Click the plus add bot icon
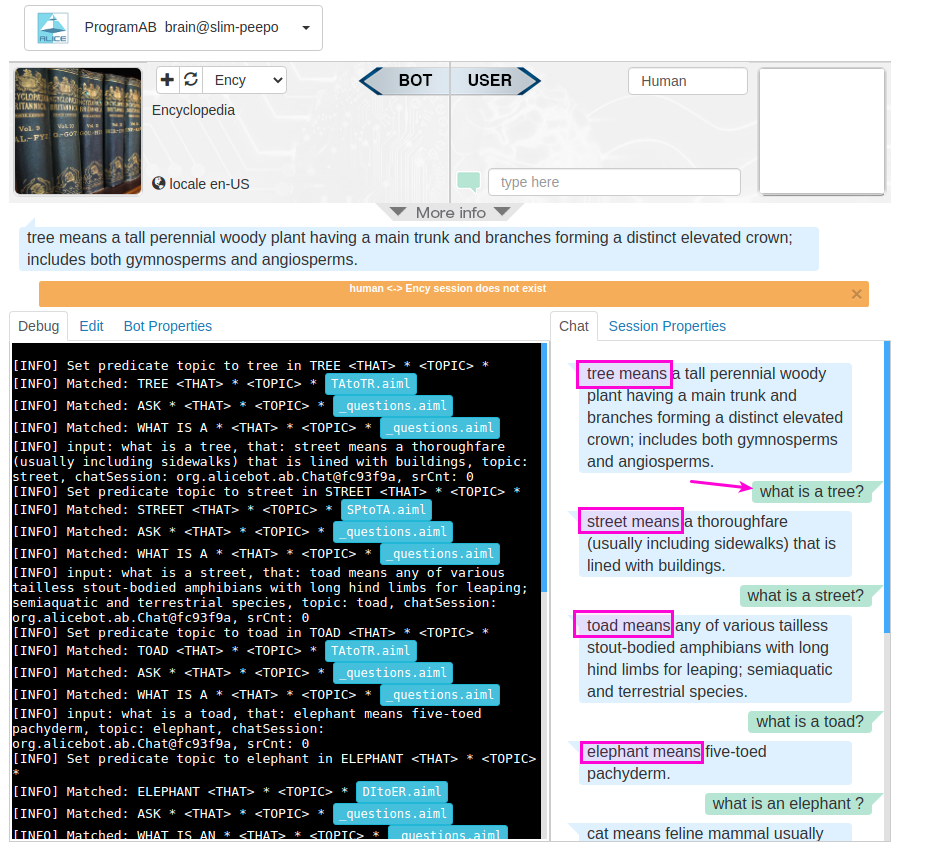 click(x=168, y=80)
